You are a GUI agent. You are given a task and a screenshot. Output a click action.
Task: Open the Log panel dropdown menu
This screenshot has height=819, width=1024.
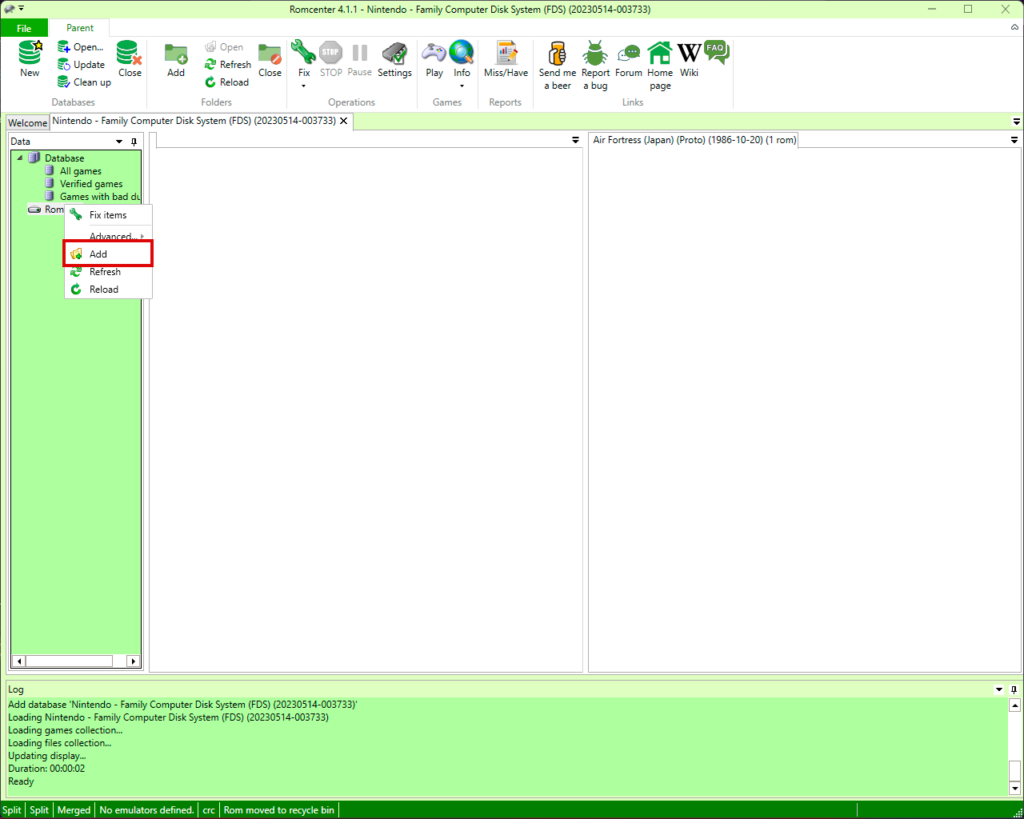point(999,690)
